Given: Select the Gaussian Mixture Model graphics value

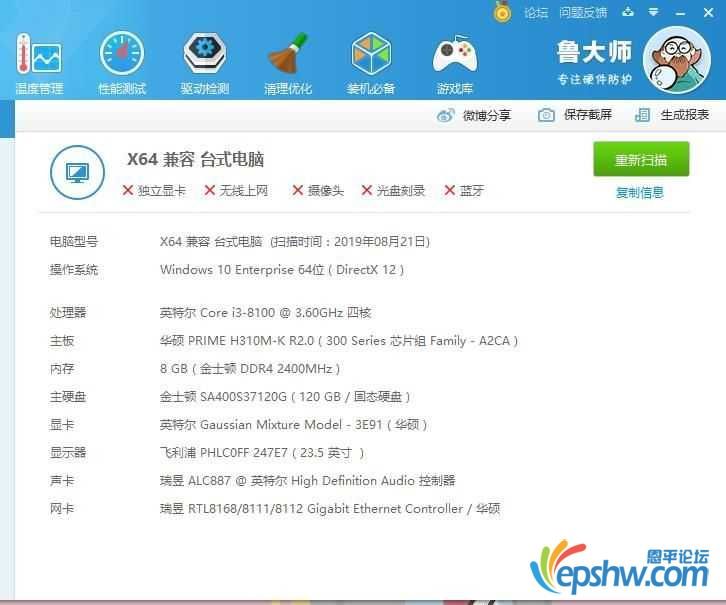Looking at the screenshot, I should click(293, 425).
